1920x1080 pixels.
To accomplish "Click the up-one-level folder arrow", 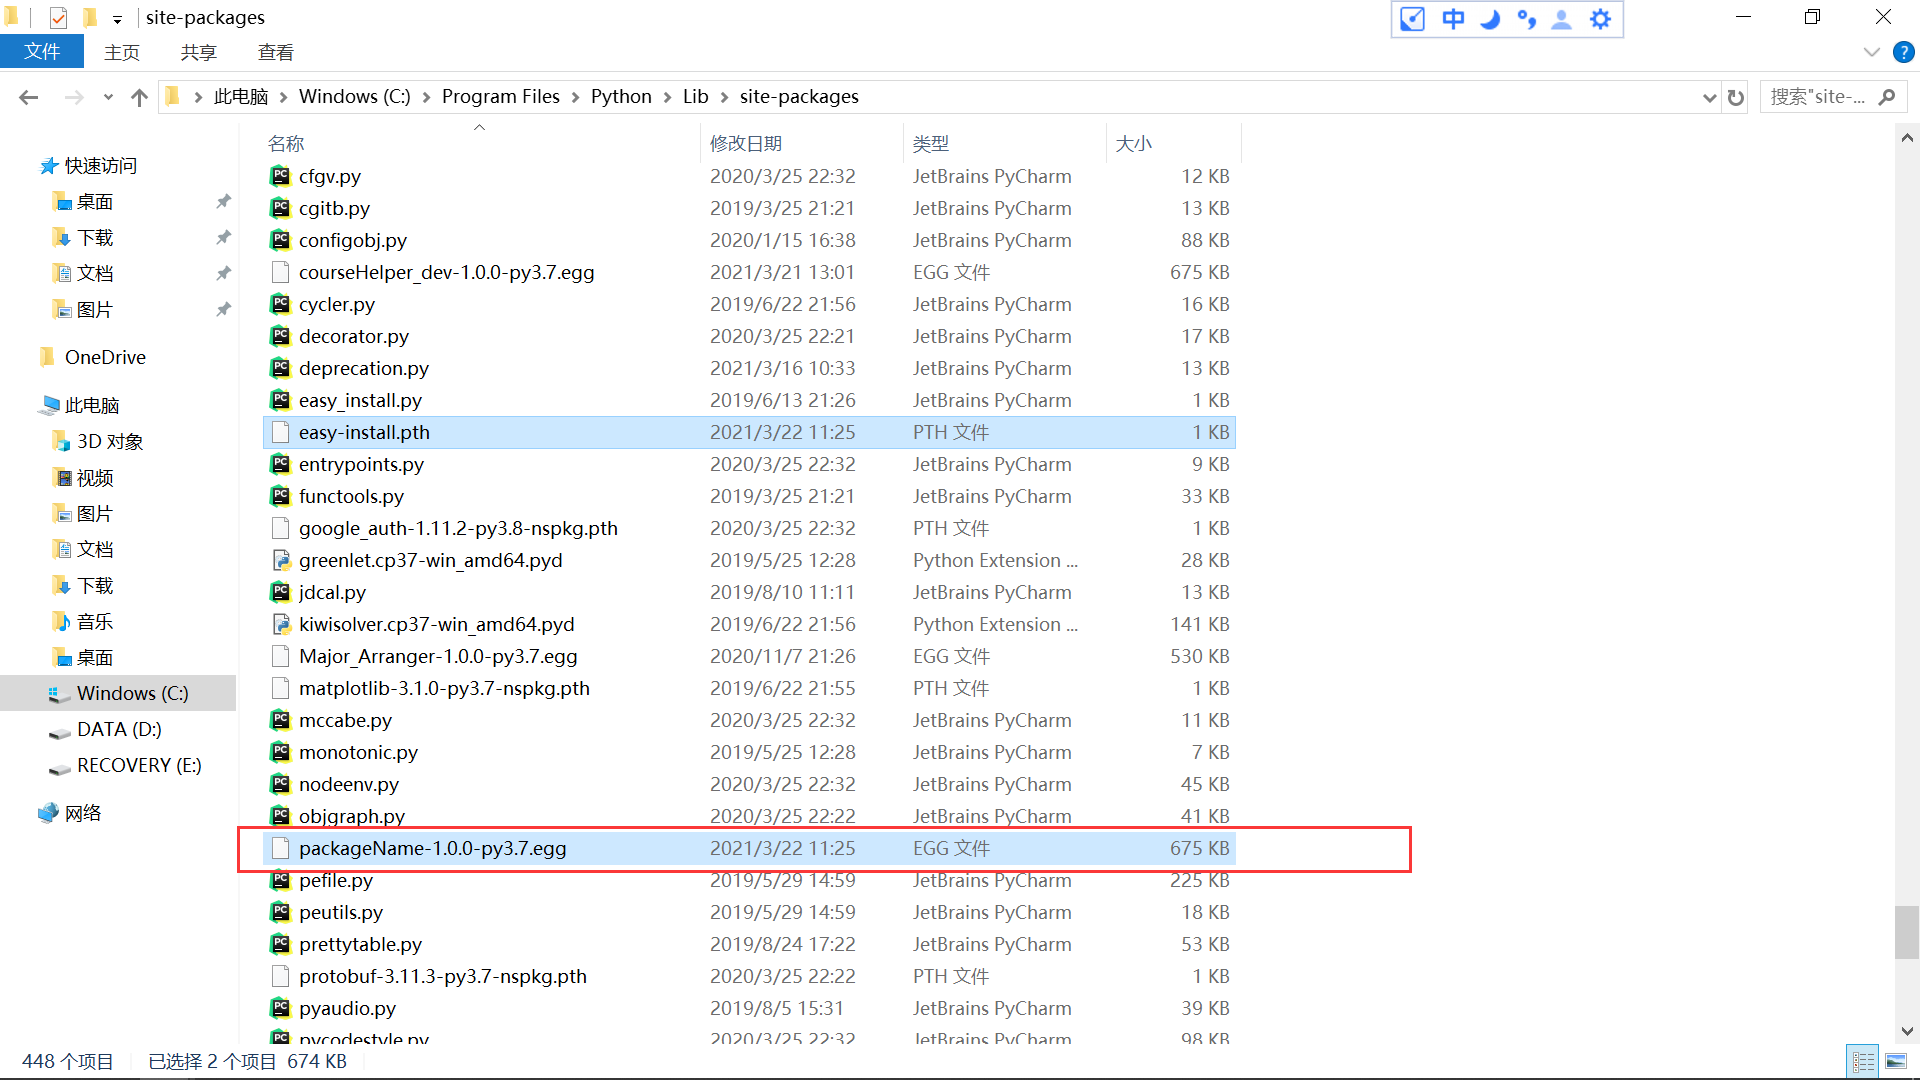I will point(139,96).
